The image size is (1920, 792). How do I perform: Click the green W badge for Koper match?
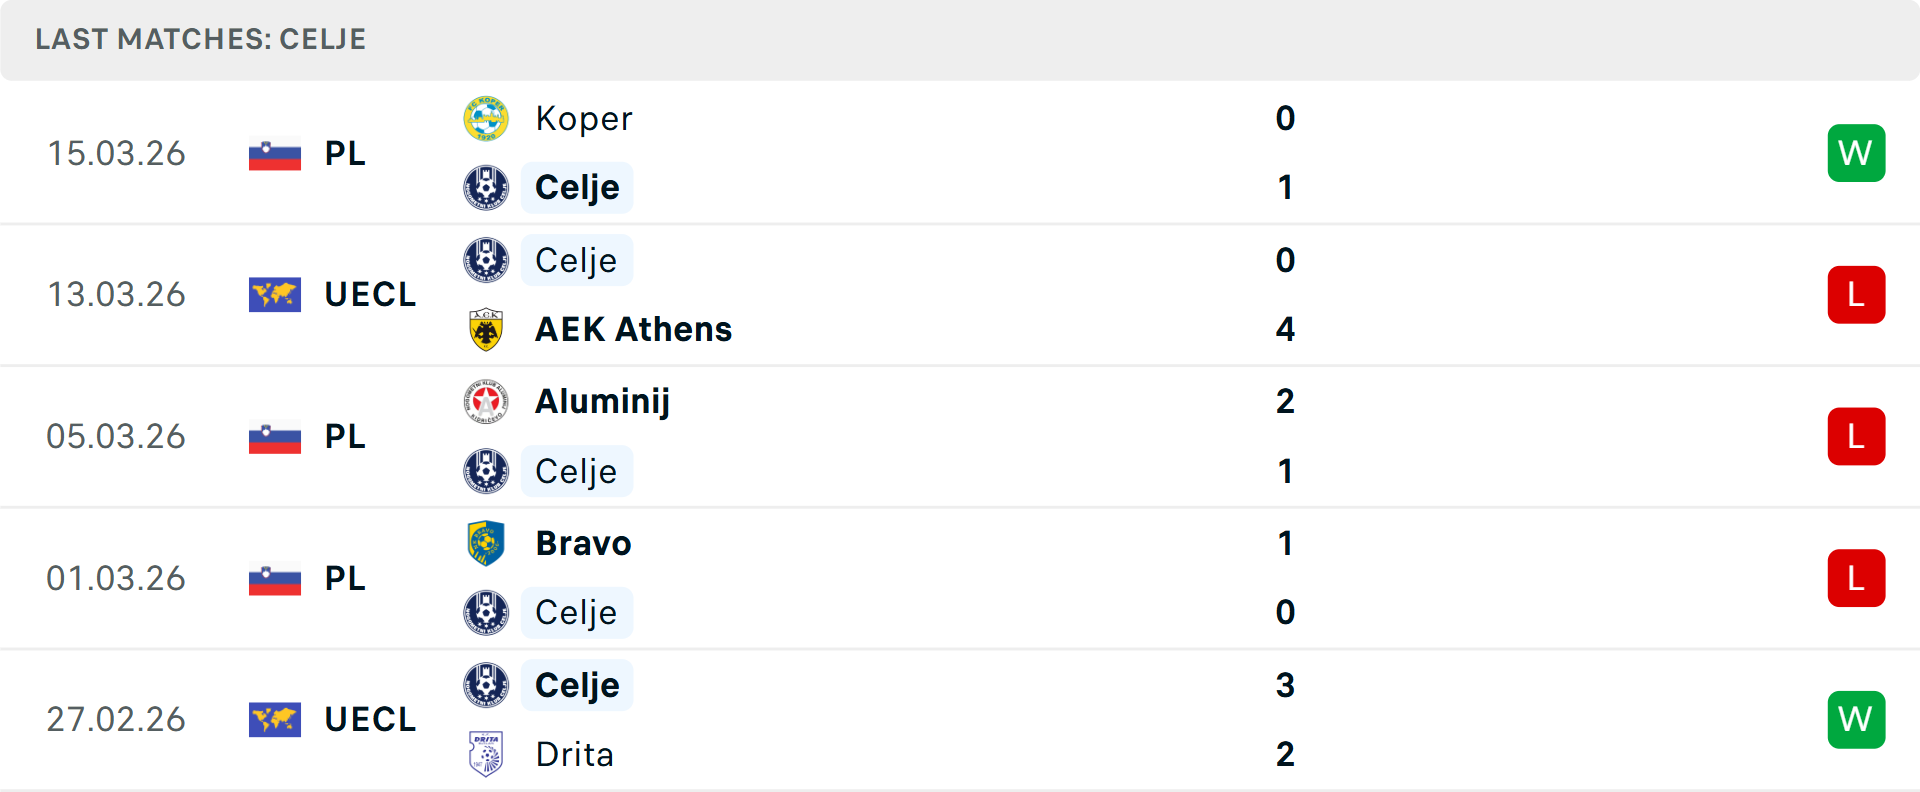click(x=1856, y=153)
